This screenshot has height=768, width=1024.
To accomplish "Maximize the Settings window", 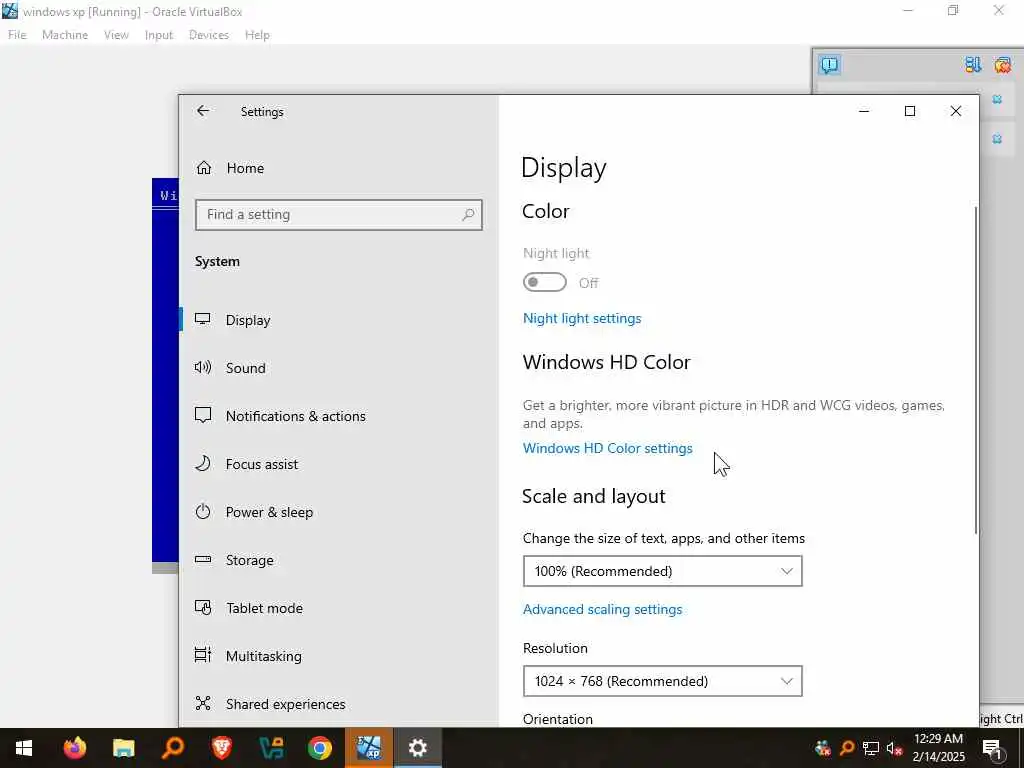I will pos(910,111).
